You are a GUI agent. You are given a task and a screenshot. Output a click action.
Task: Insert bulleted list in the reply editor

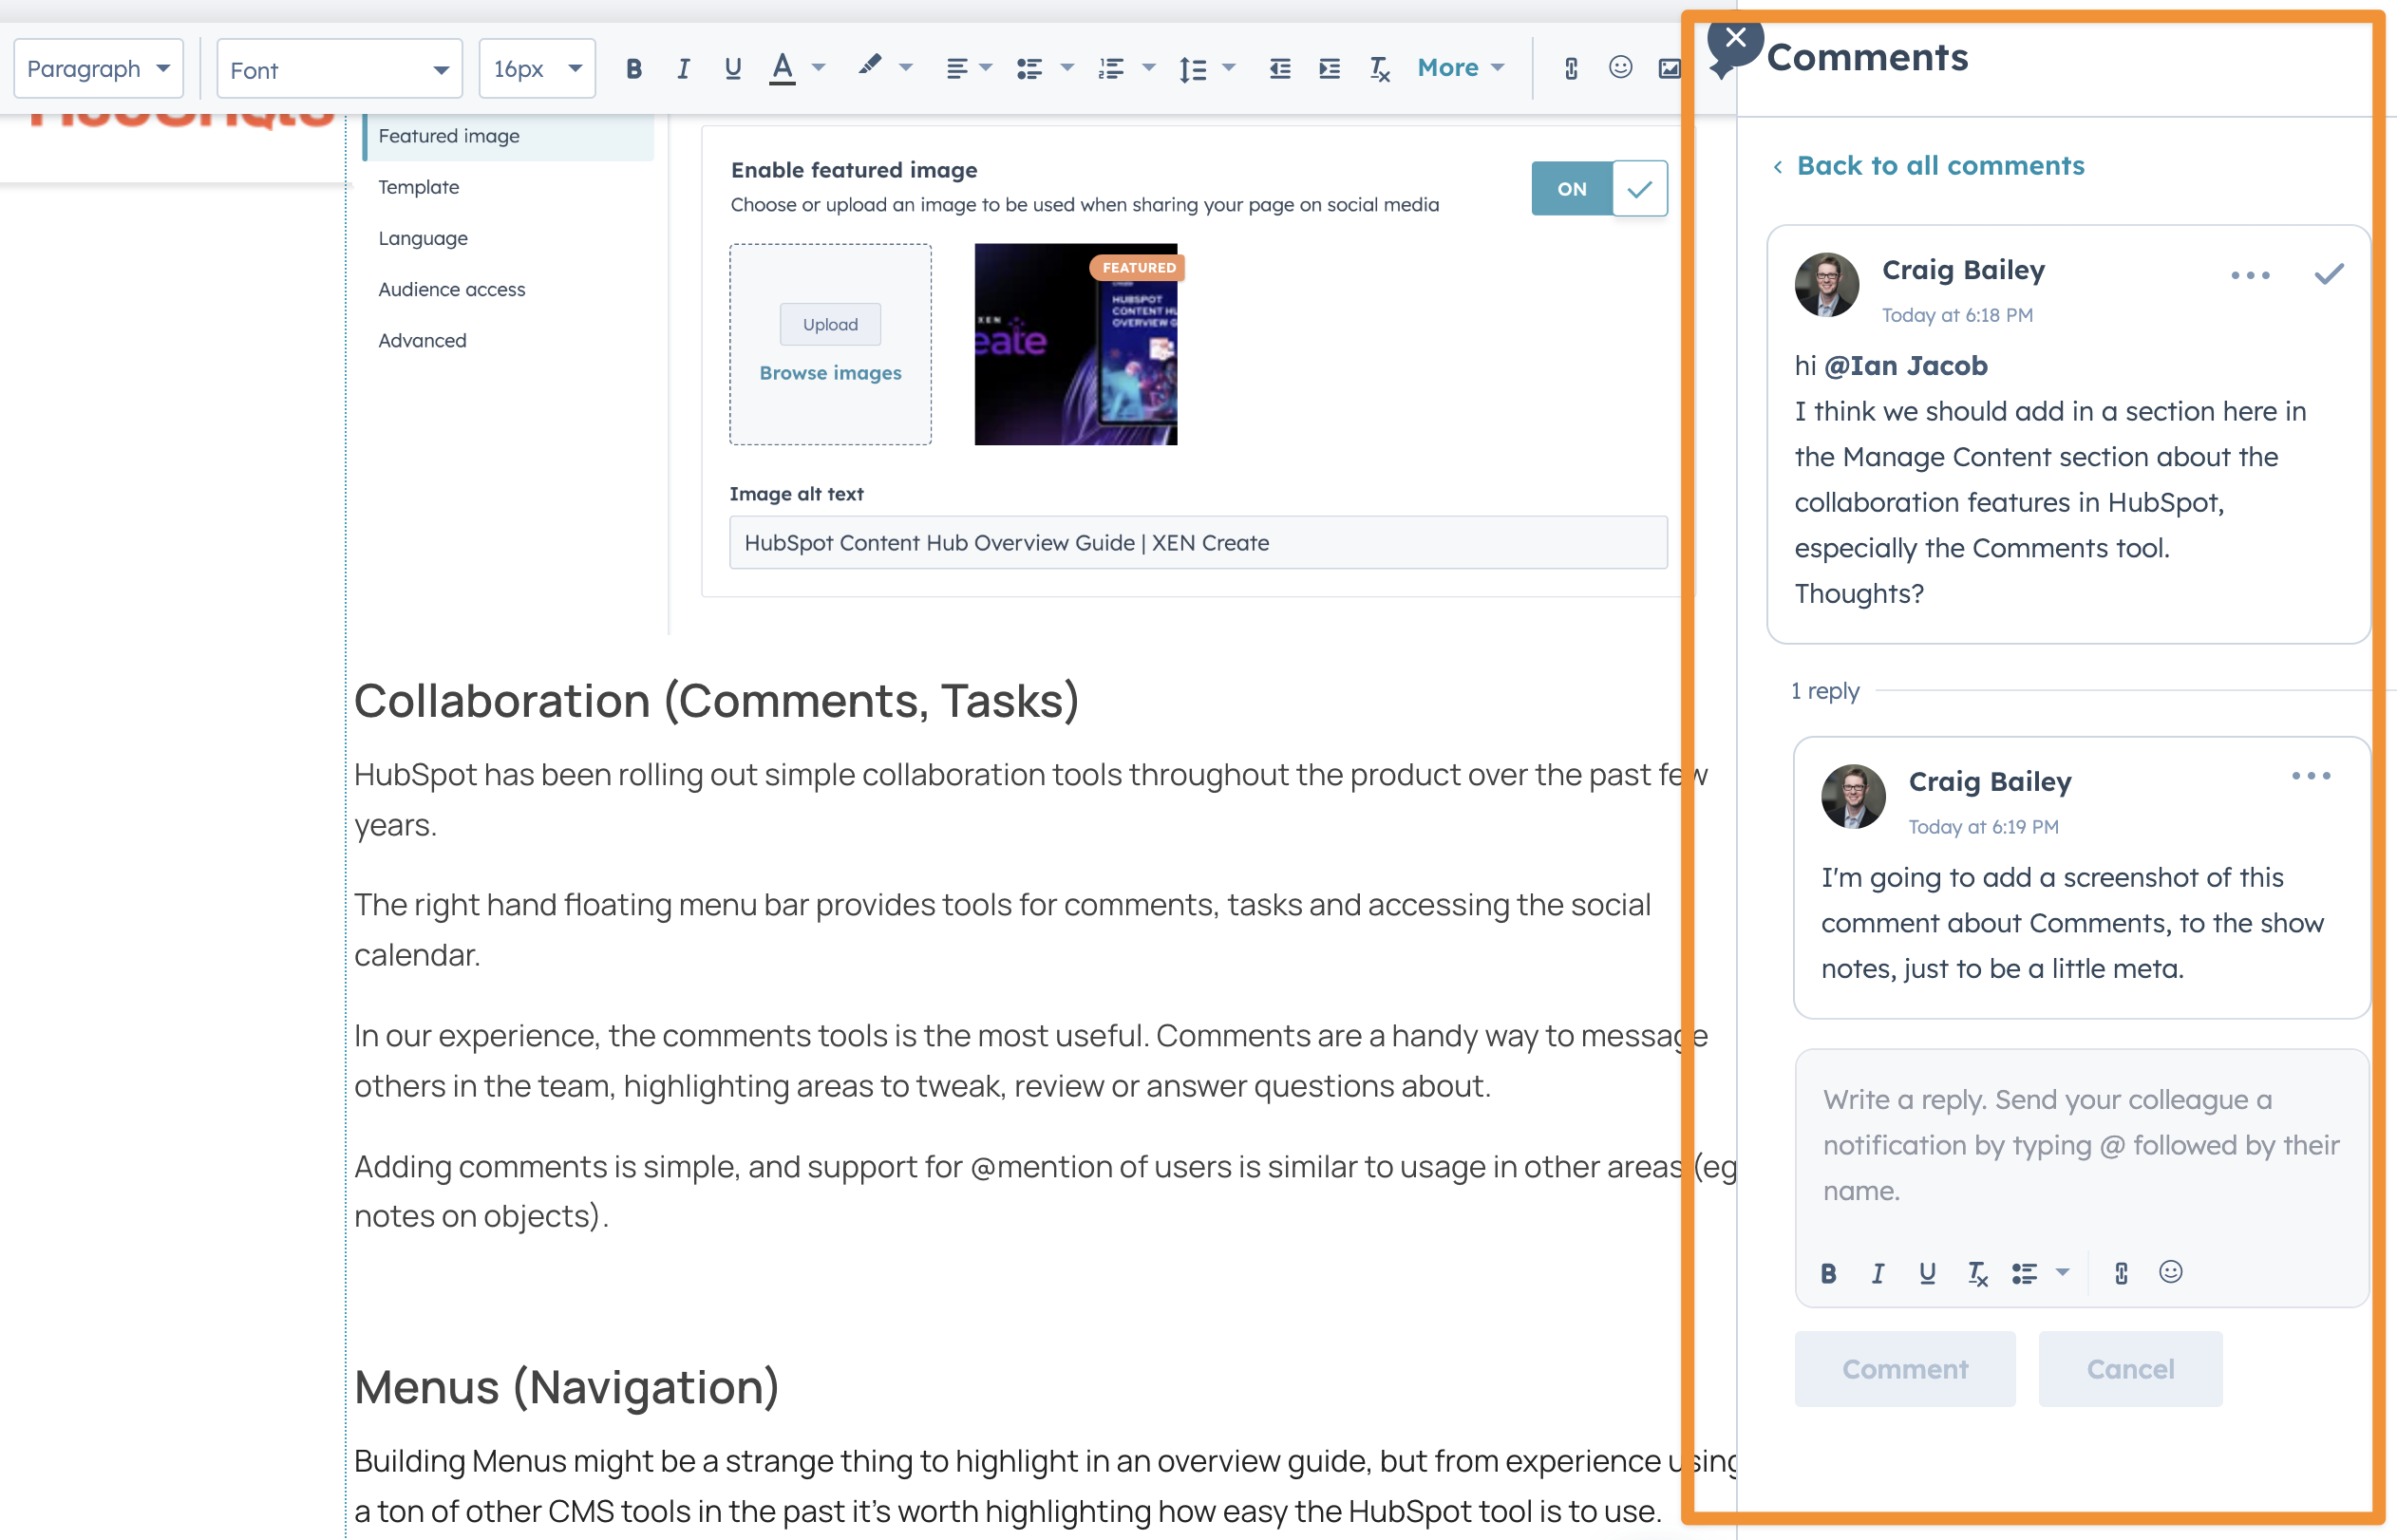click(2025, 1273)
